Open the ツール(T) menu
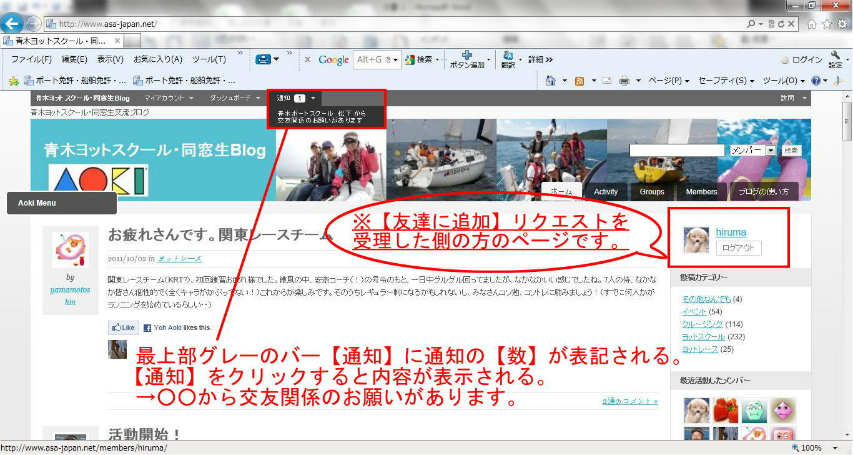 [x=209, y=59]
